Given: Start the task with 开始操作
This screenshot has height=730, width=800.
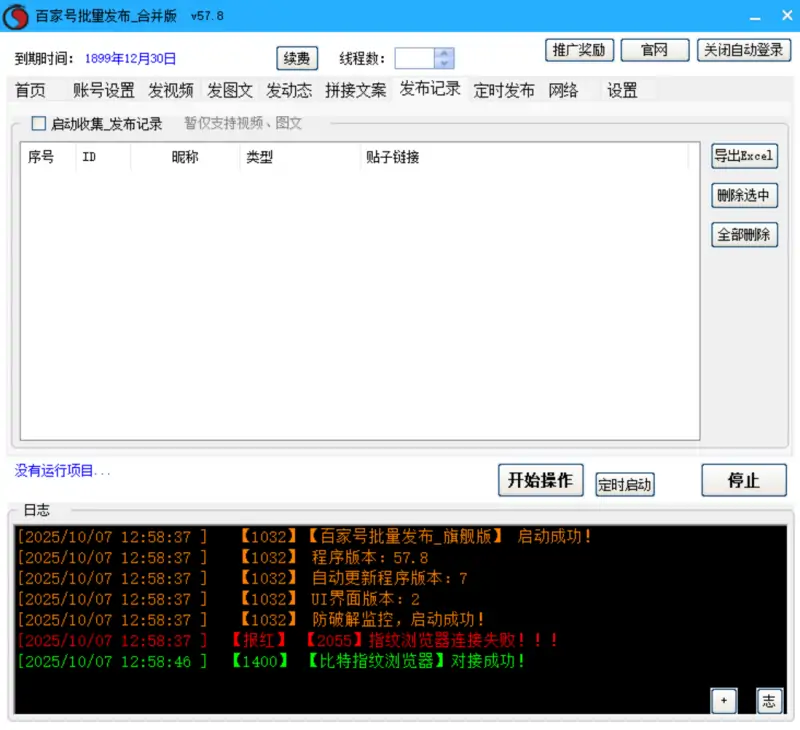Looking at the screenshot, I should [540, 480].
